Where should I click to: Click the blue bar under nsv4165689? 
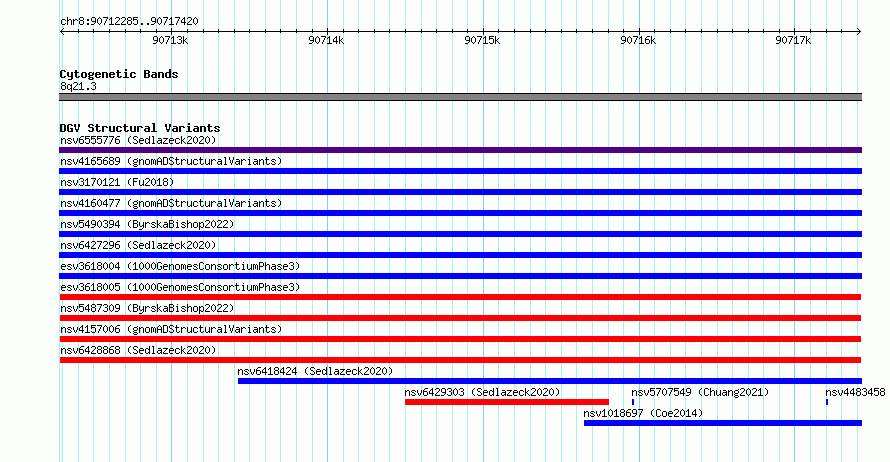tap(460, 171)
